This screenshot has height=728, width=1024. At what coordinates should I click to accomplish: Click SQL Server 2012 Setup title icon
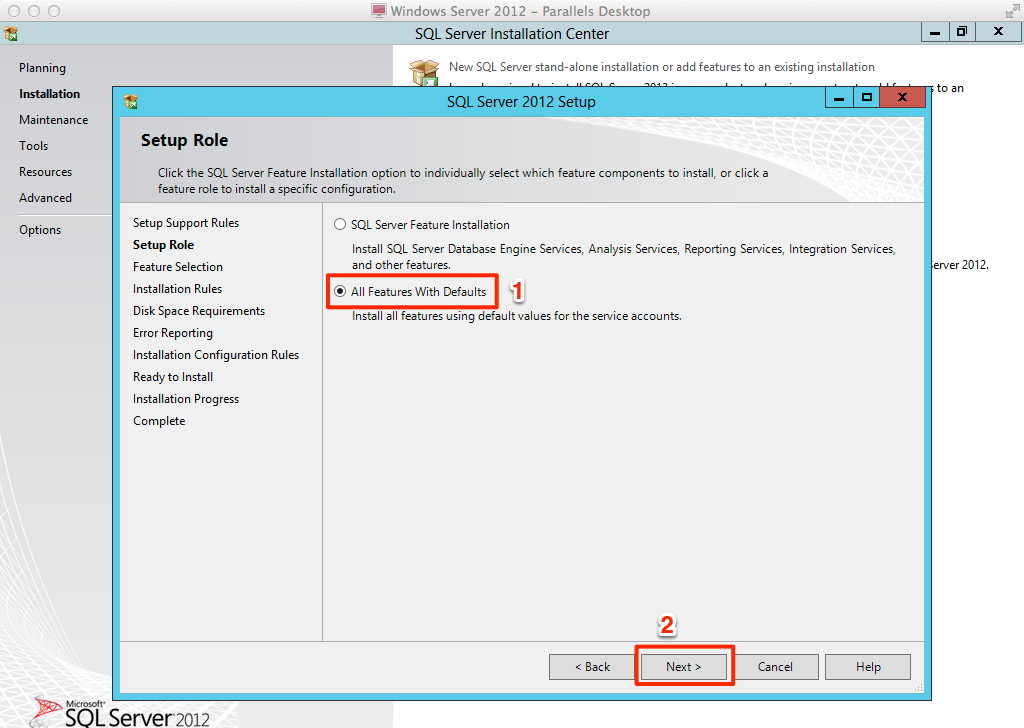[x=131, y=101]
